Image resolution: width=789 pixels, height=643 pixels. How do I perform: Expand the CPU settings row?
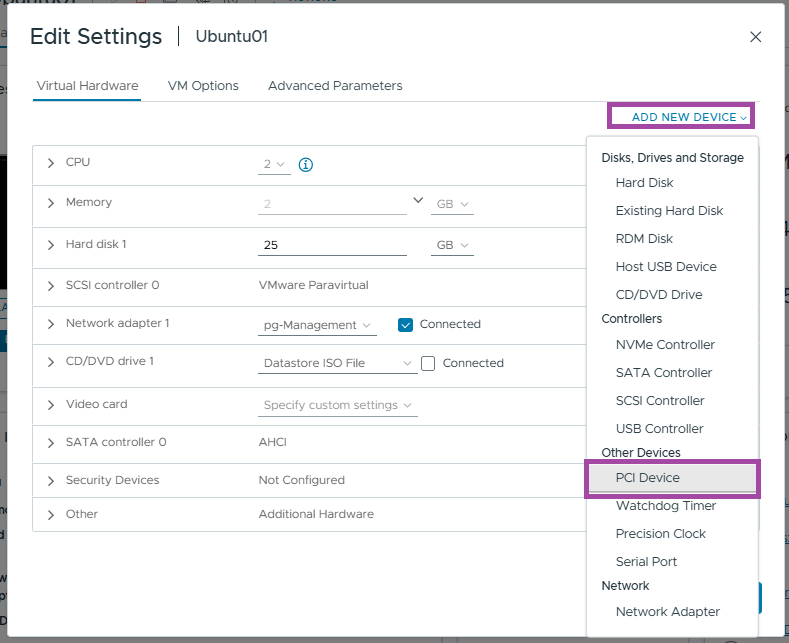tap(51, 162)
